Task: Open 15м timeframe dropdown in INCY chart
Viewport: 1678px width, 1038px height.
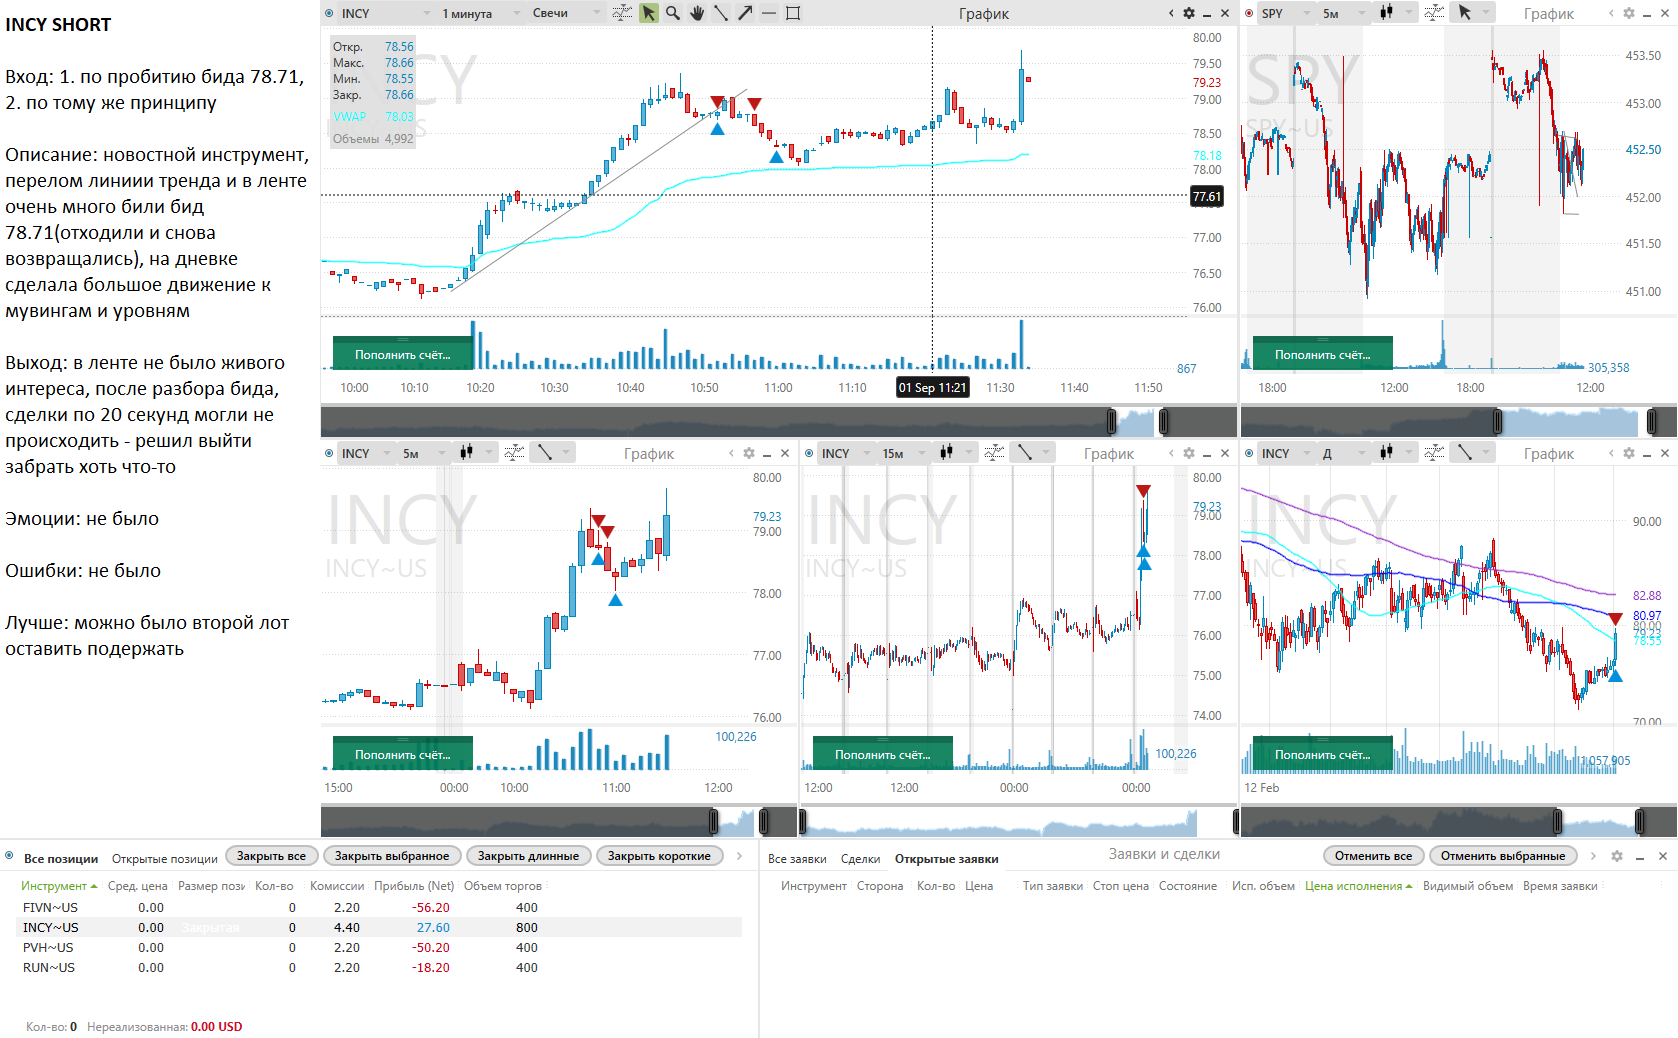Action: click(x=904, y=453)
